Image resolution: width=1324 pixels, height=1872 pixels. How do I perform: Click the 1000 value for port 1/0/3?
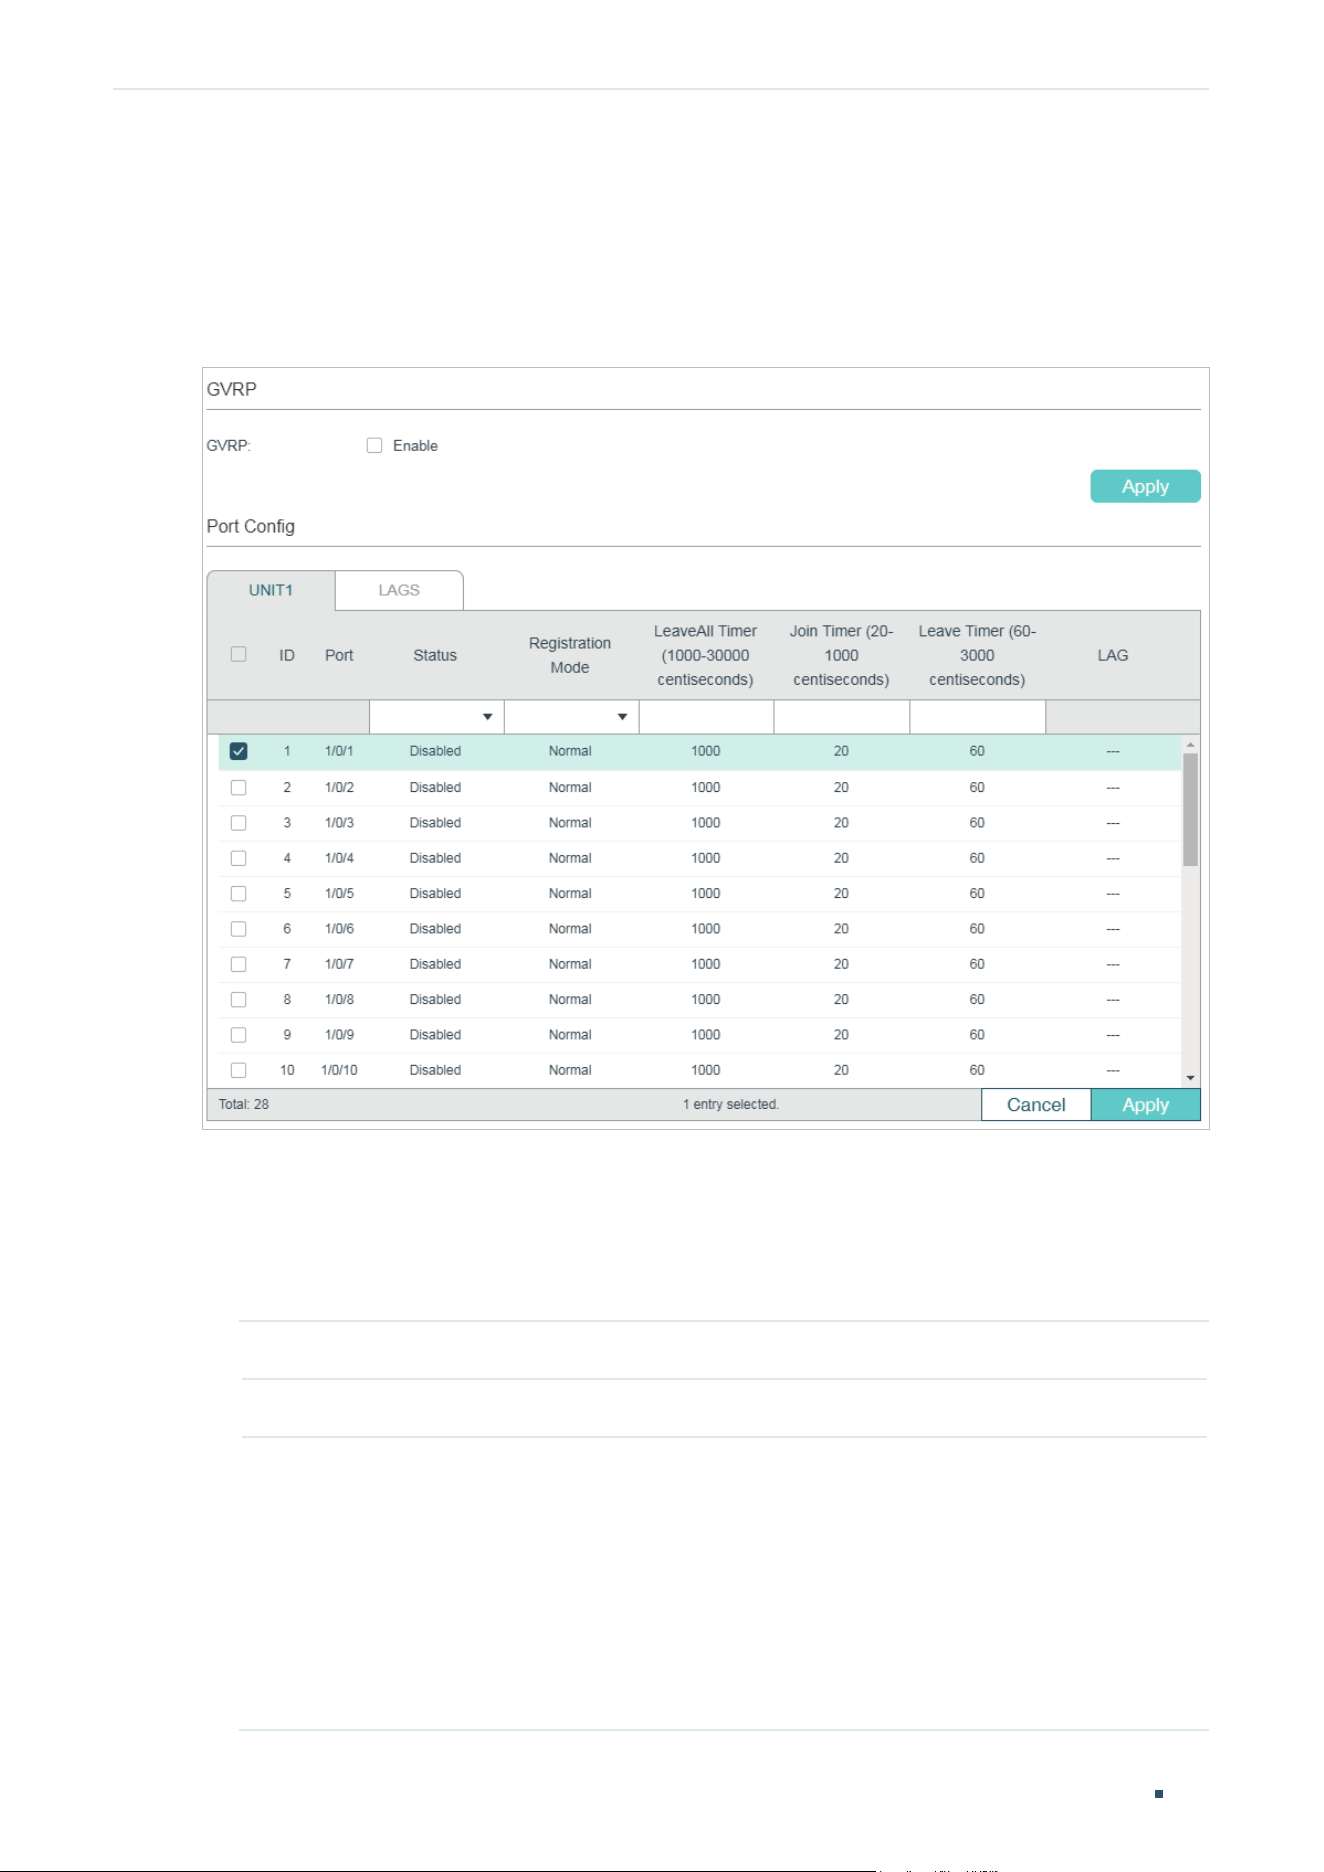(706, 823)
